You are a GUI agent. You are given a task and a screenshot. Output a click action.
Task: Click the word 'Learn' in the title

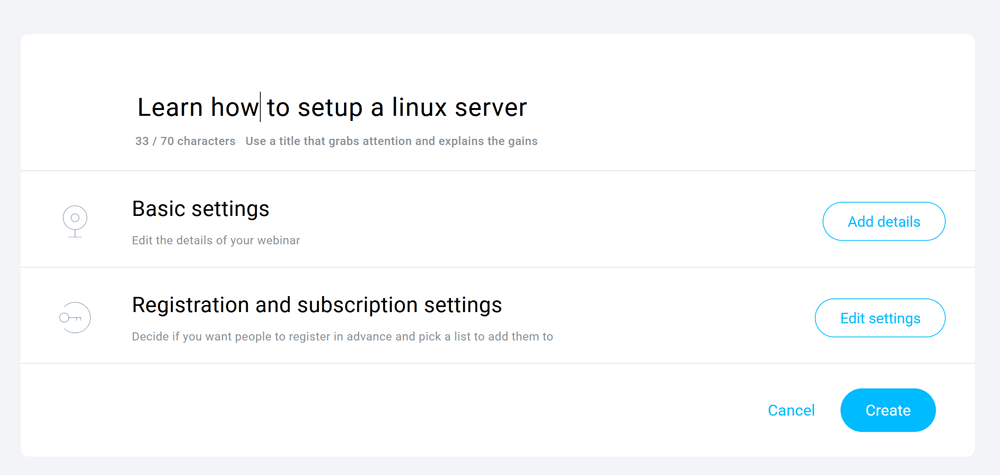[x=170, y=107]
